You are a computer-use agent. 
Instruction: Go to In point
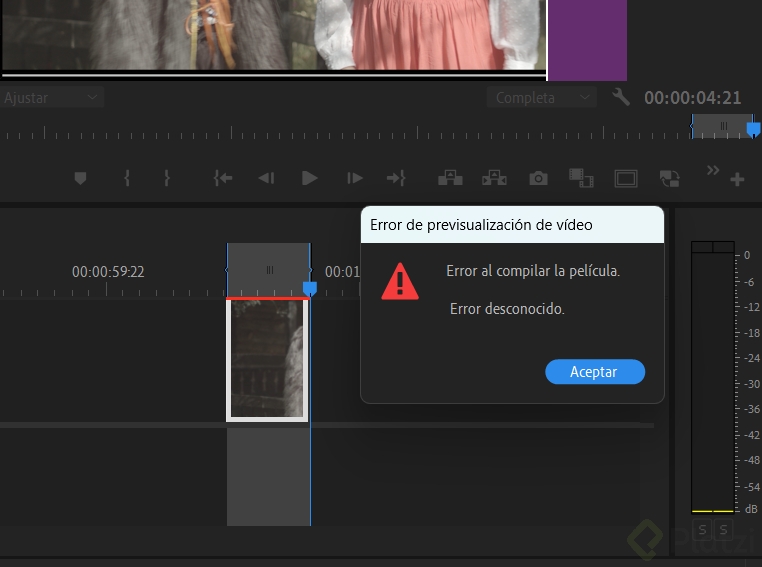pos(223,178)
